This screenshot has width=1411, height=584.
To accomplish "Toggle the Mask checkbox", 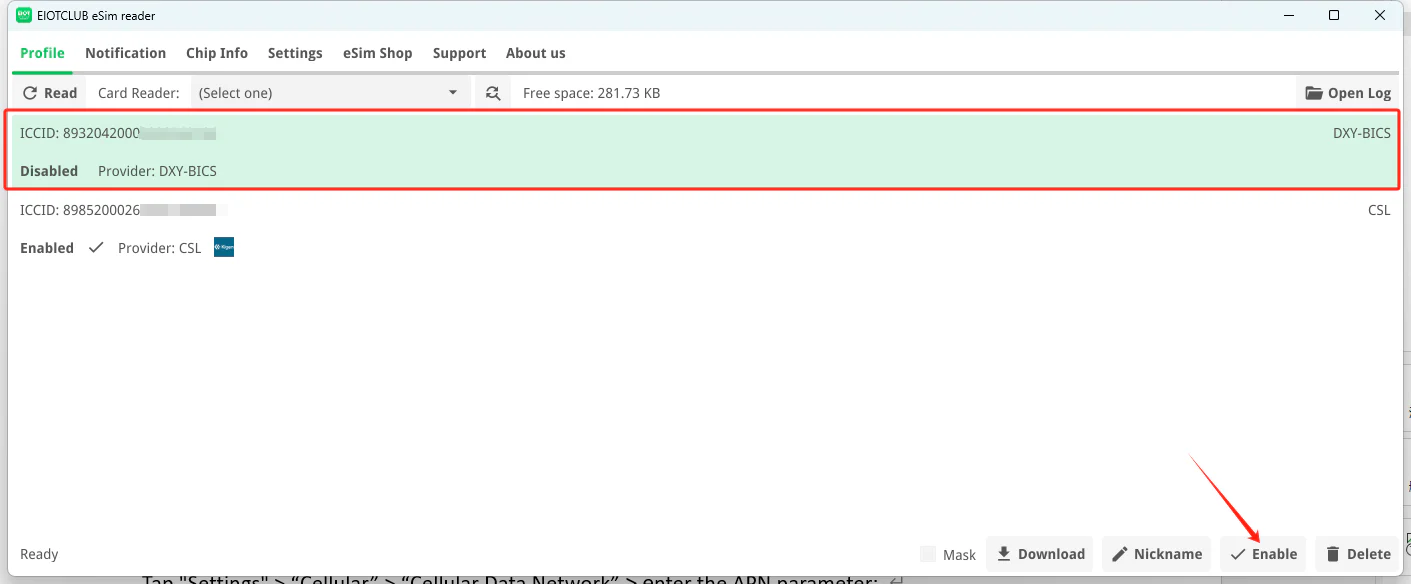I will pyautogui.click(x=928, y=554).
